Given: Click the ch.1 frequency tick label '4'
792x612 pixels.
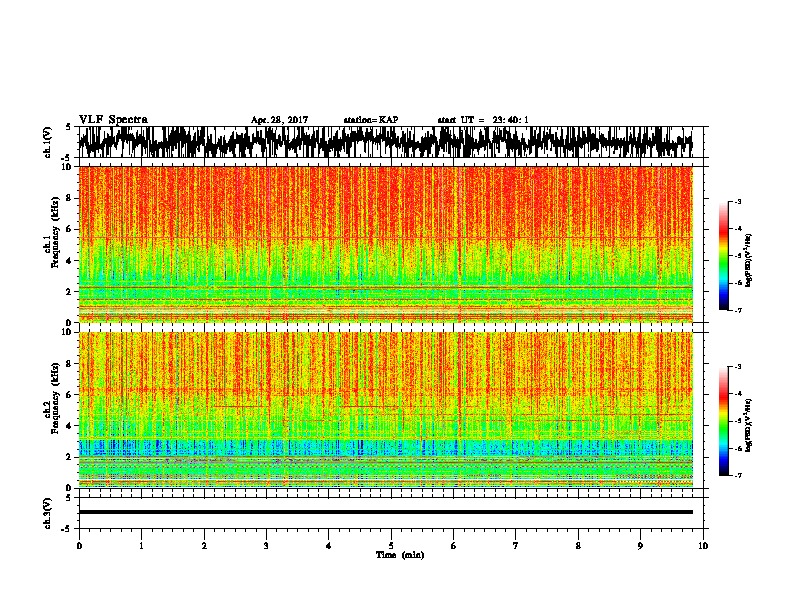Looking at the screenshot, I should (70, 261).
